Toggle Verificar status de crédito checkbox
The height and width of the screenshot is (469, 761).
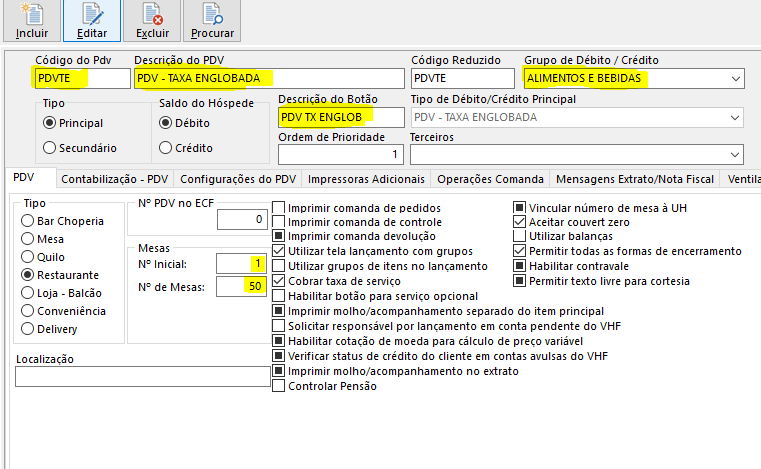279,356
